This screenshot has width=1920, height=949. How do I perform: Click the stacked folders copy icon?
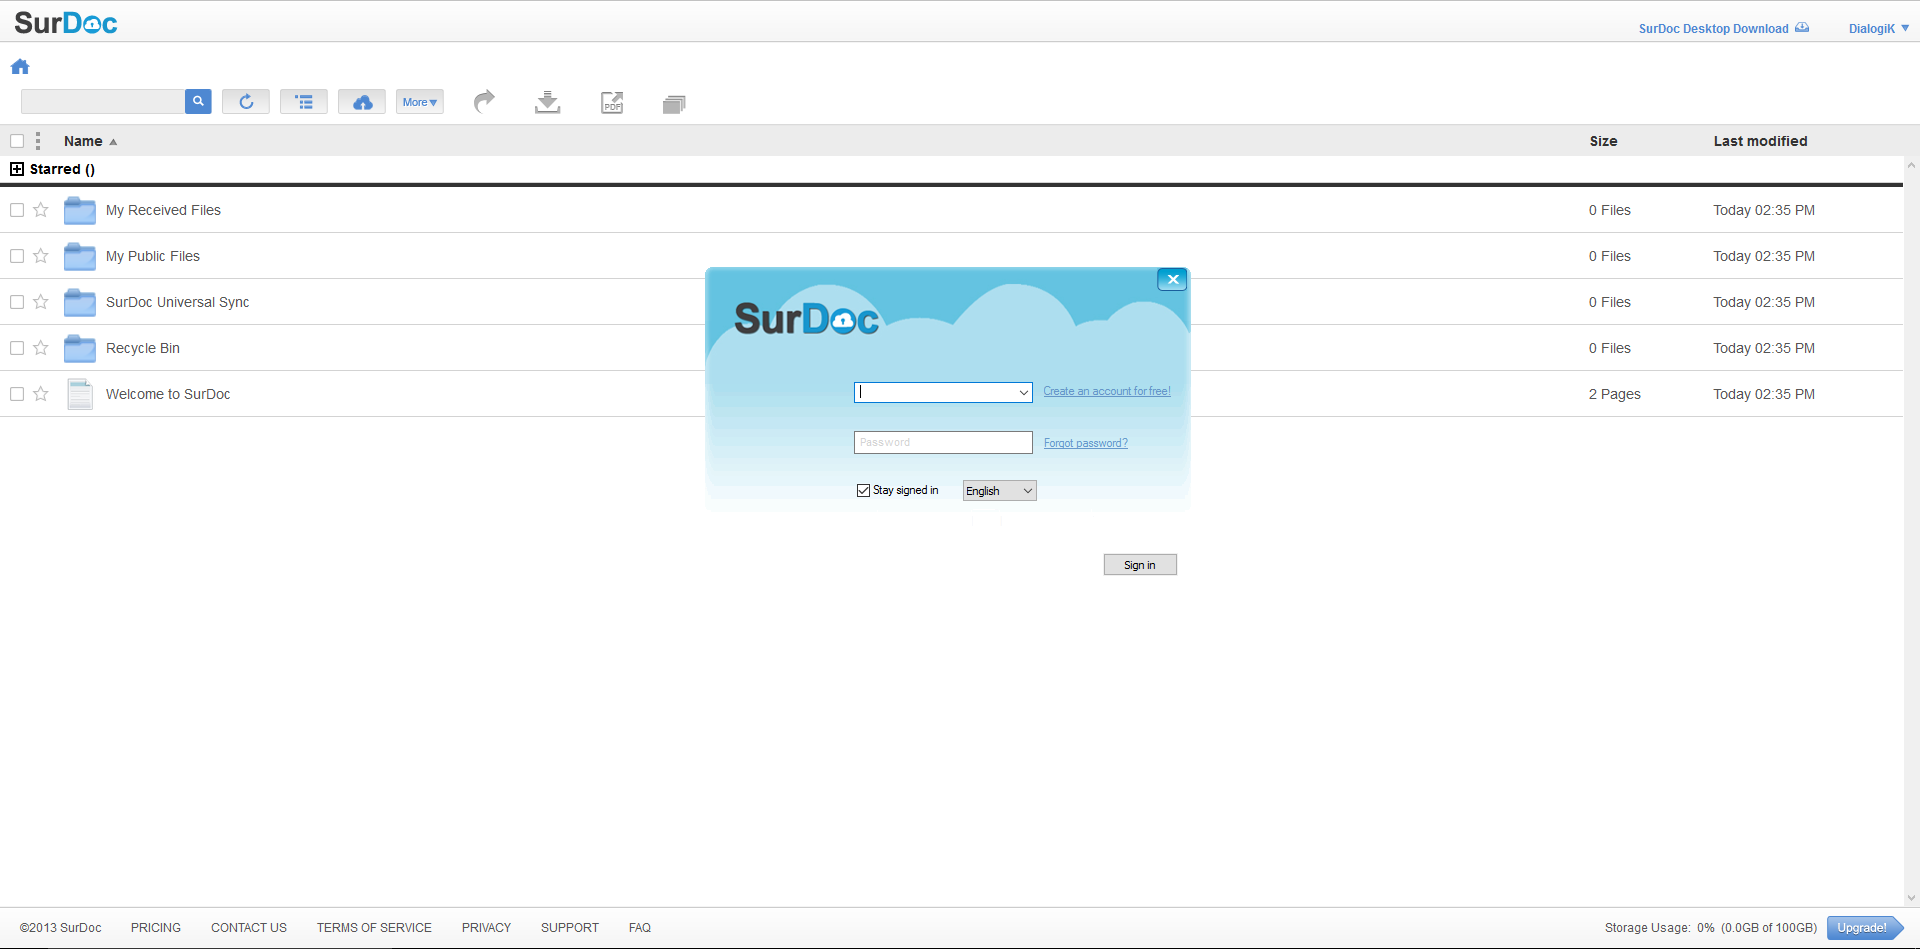pyautogui.click(x=674, y=104)
